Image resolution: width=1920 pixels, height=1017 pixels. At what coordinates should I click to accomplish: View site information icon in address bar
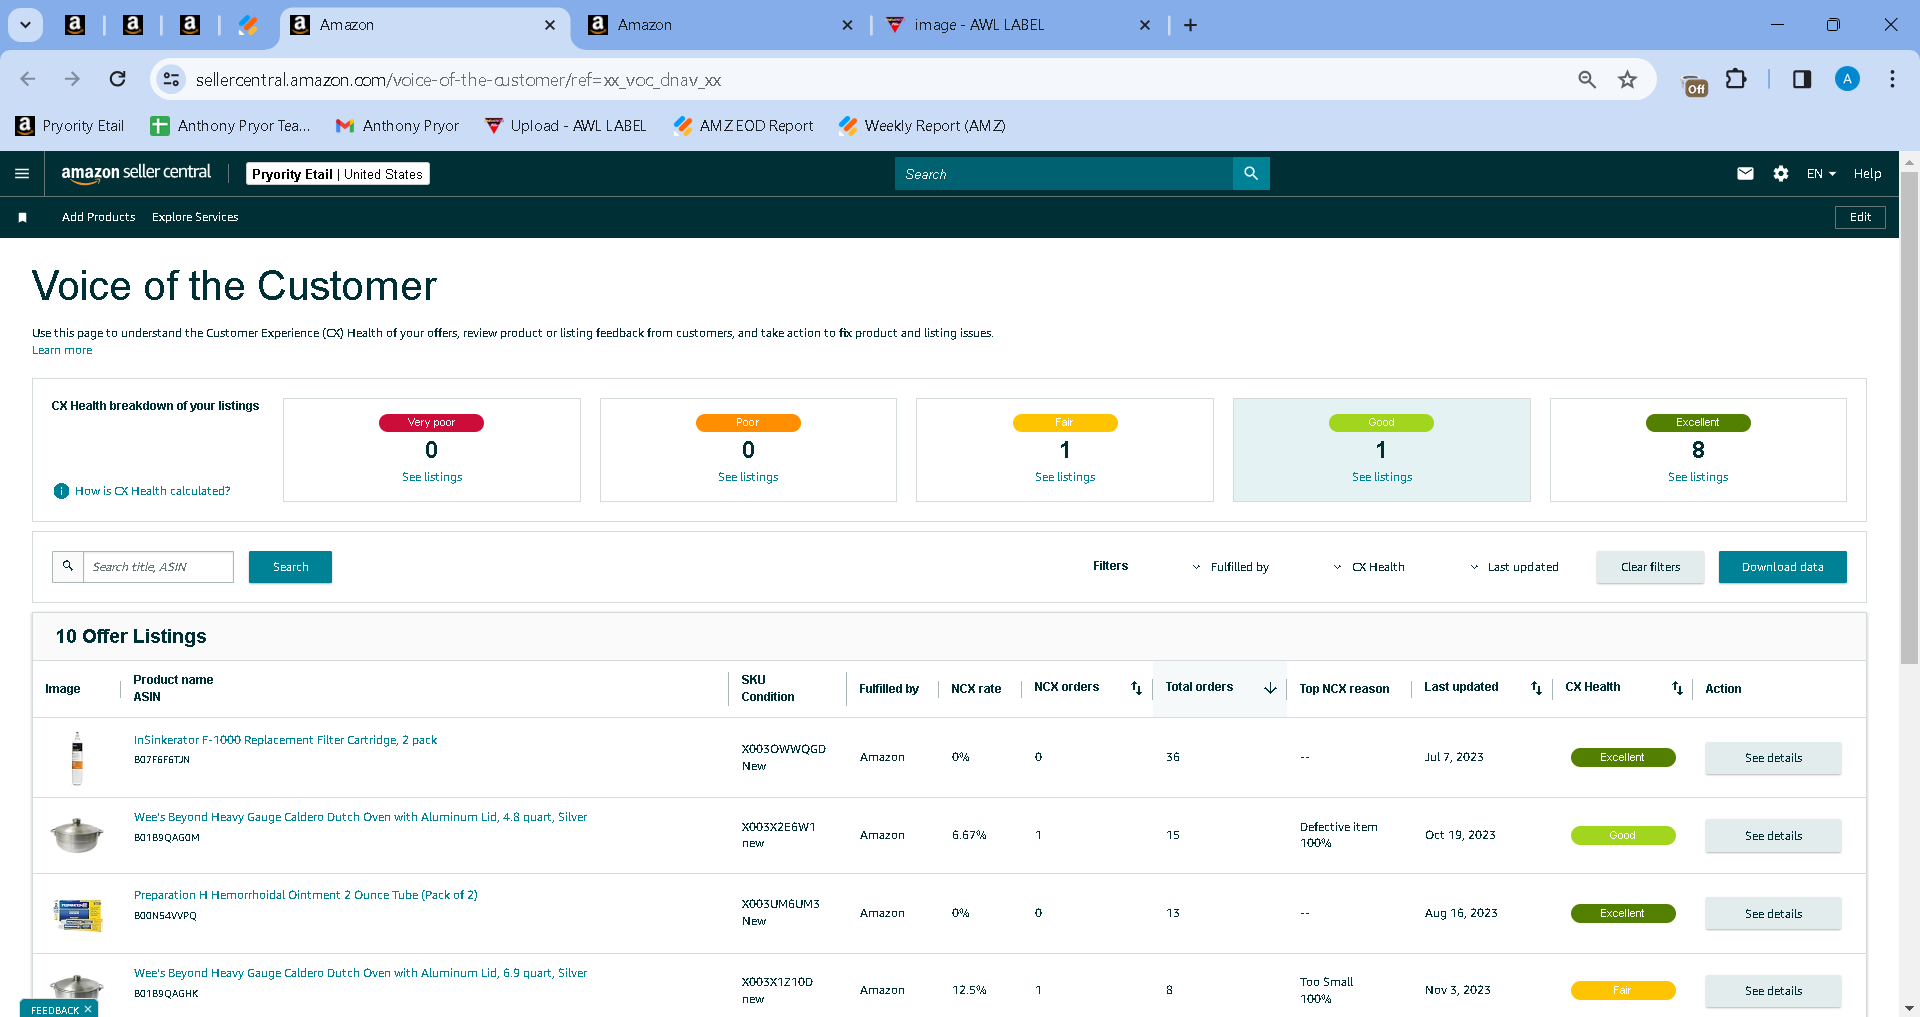pyautogui.click(x=172, y=79)
